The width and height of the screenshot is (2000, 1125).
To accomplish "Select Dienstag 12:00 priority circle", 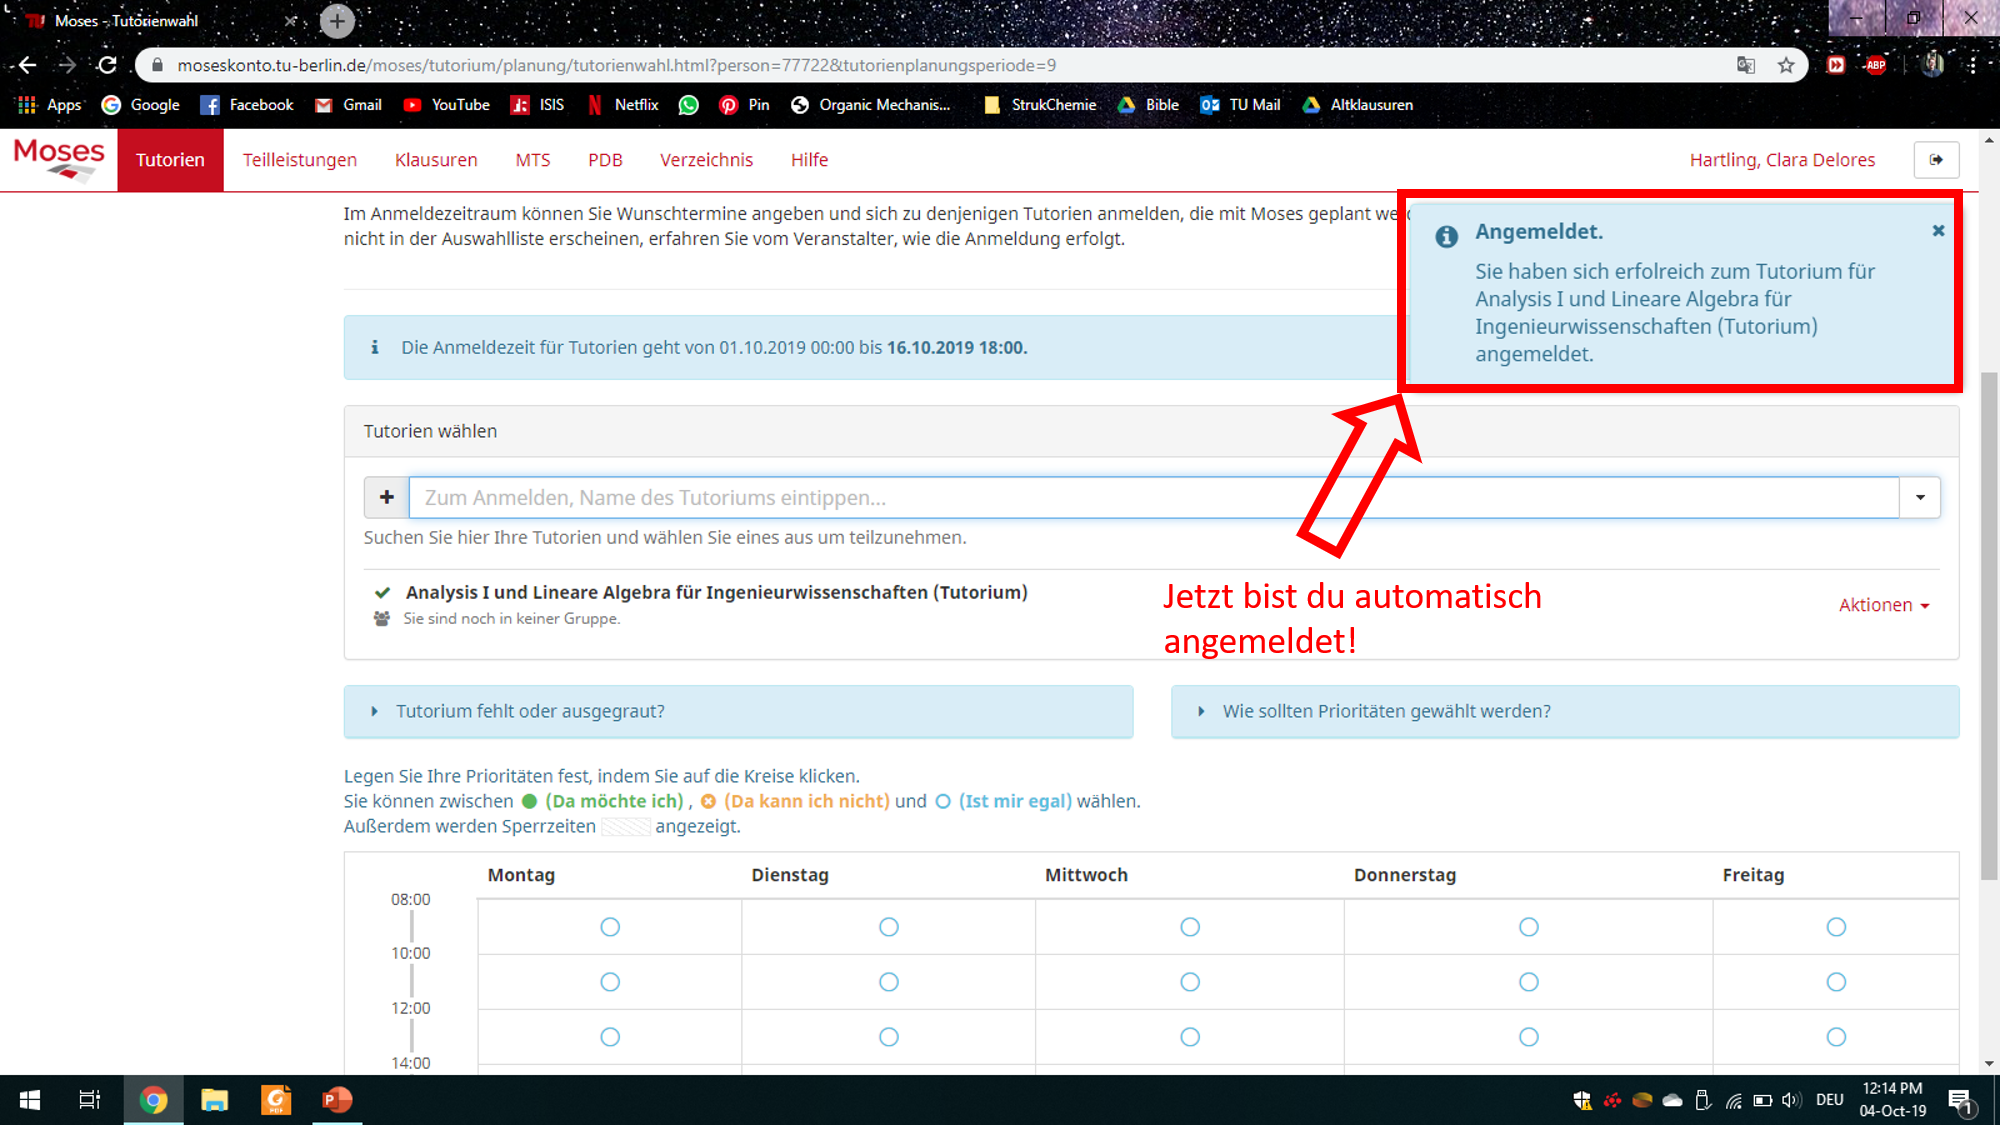I will click(x=889, y=1037).
